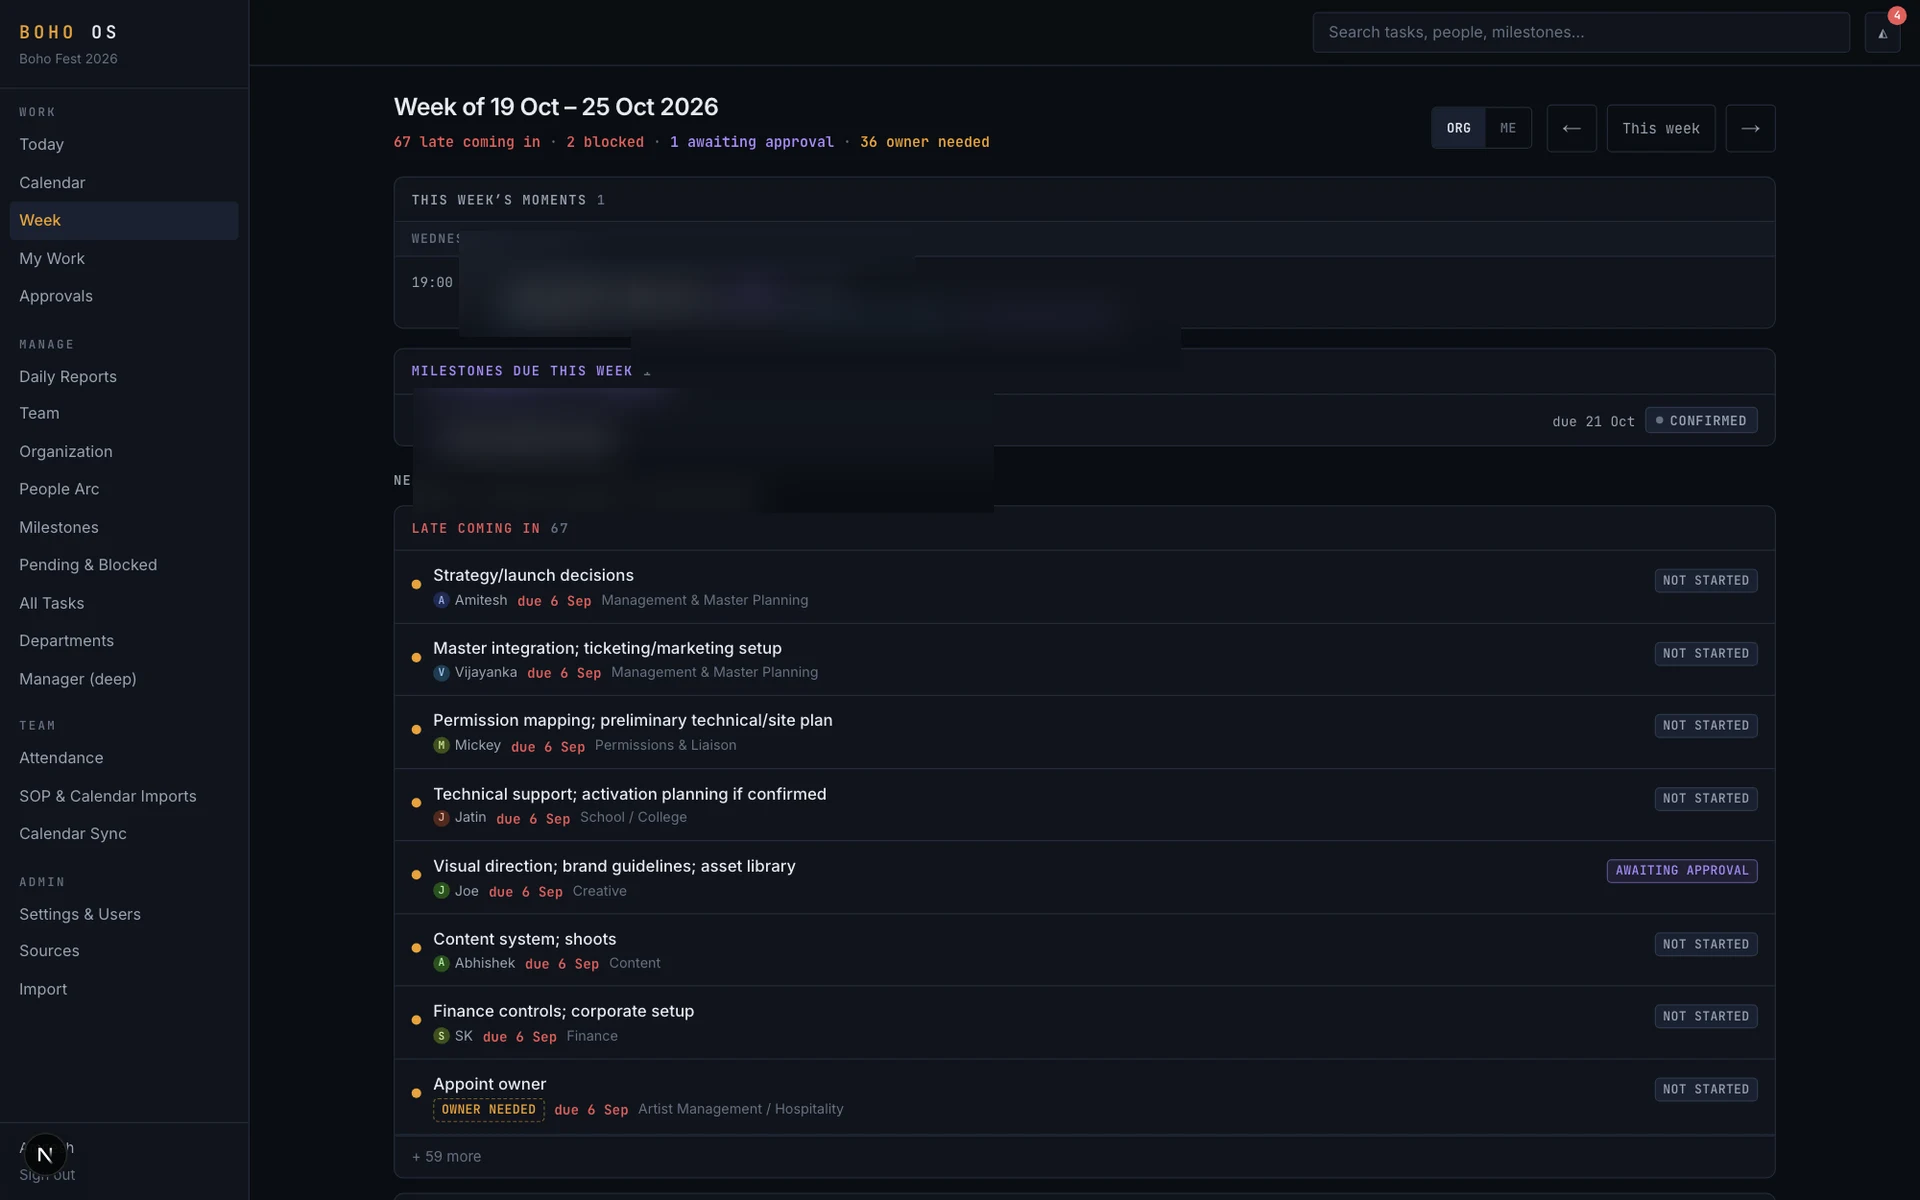Expand the + 59 more tasks

coord(446,1156)
